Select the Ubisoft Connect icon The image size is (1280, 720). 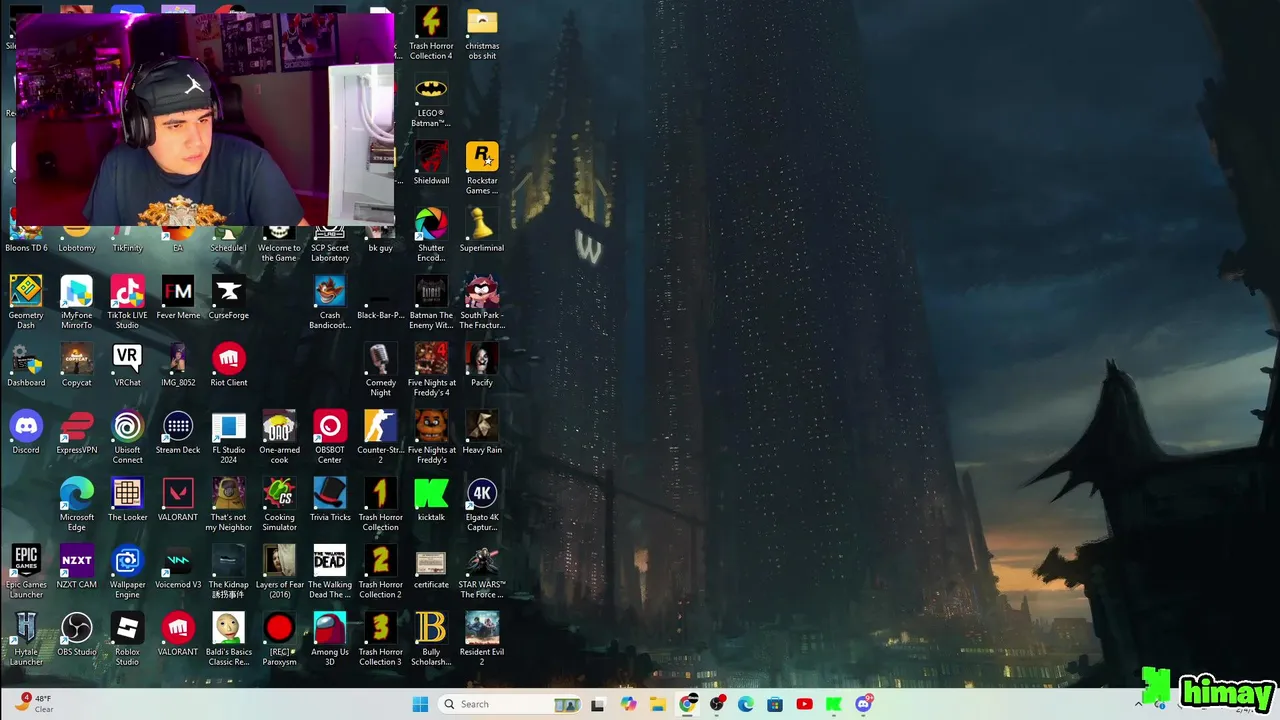click(127, 436)
